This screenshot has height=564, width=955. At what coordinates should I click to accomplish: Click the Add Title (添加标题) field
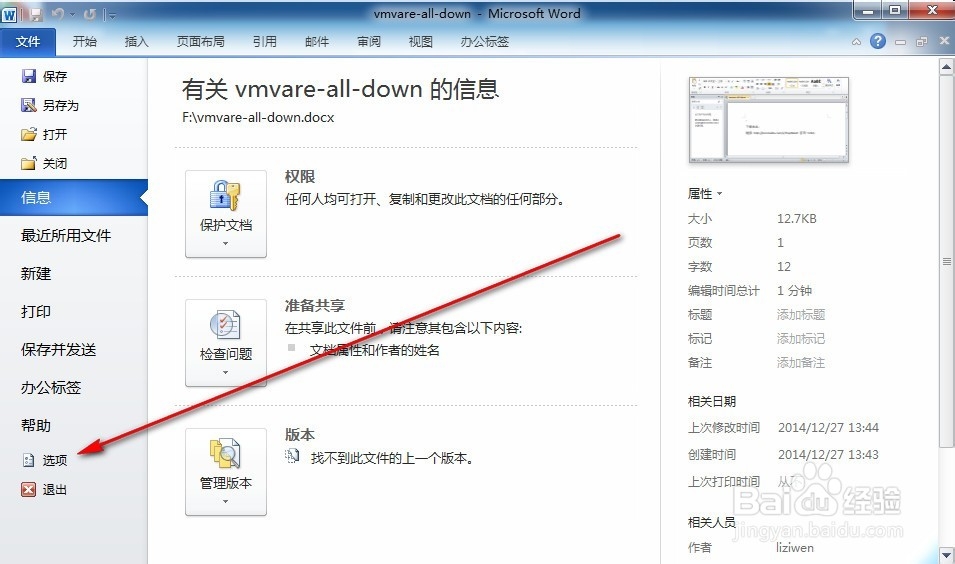[x=801, y=315]
